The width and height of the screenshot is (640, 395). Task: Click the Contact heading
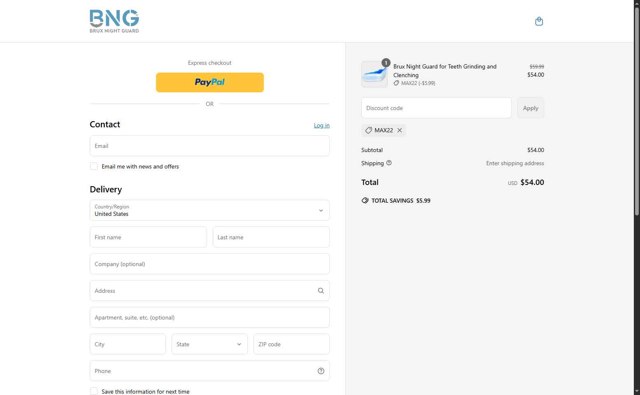[105, 124]
